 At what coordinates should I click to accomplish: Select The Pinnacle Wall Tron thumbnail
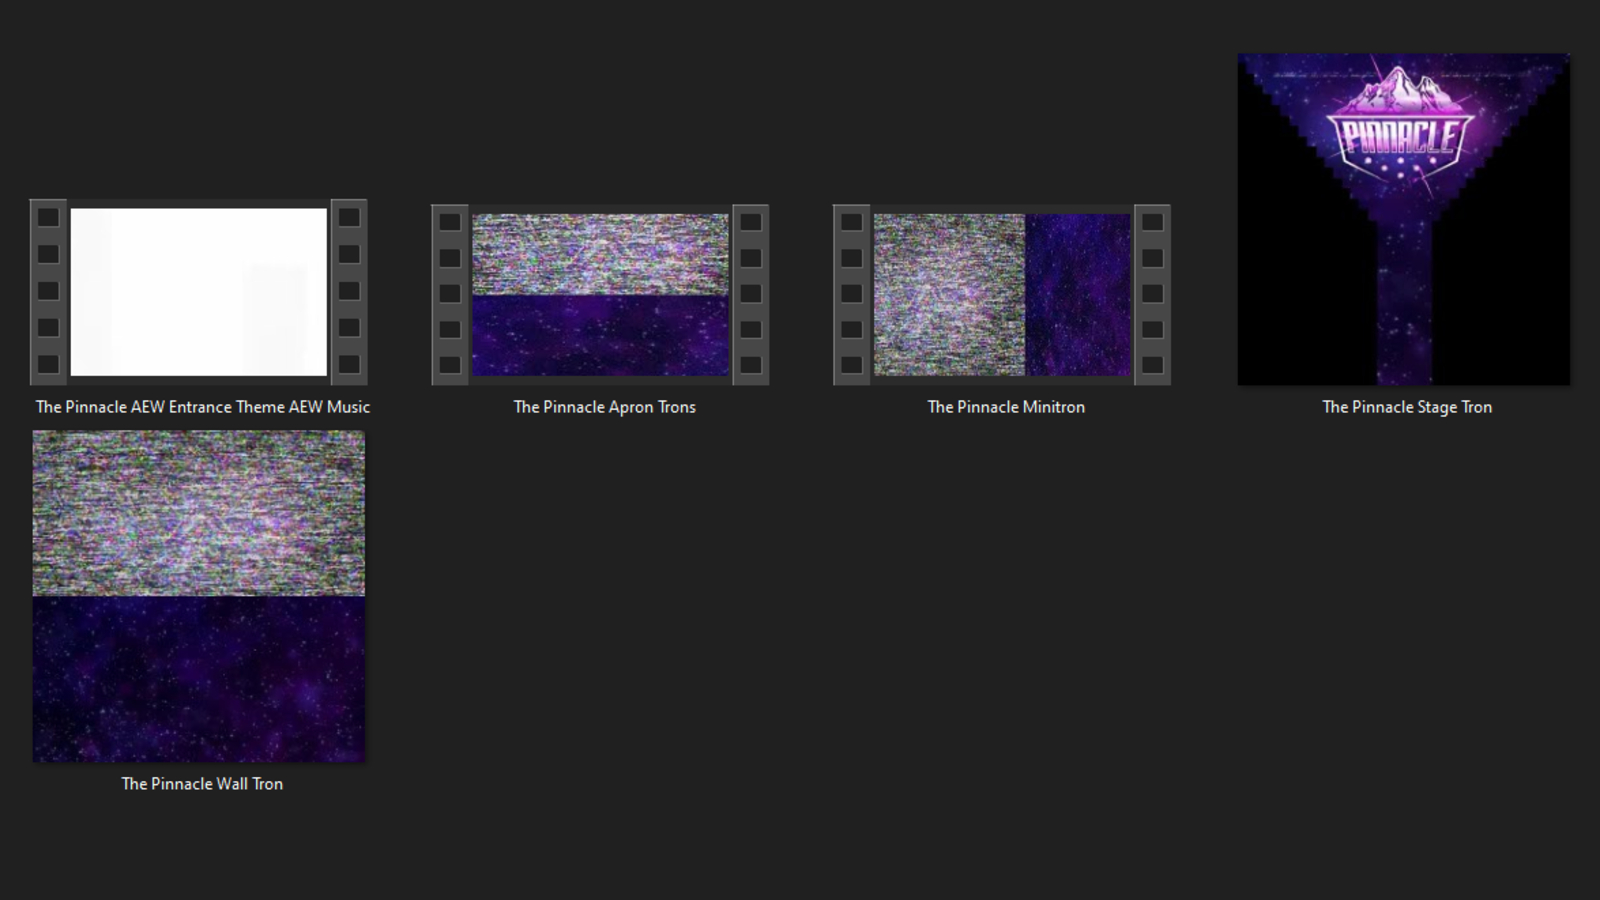199,597
